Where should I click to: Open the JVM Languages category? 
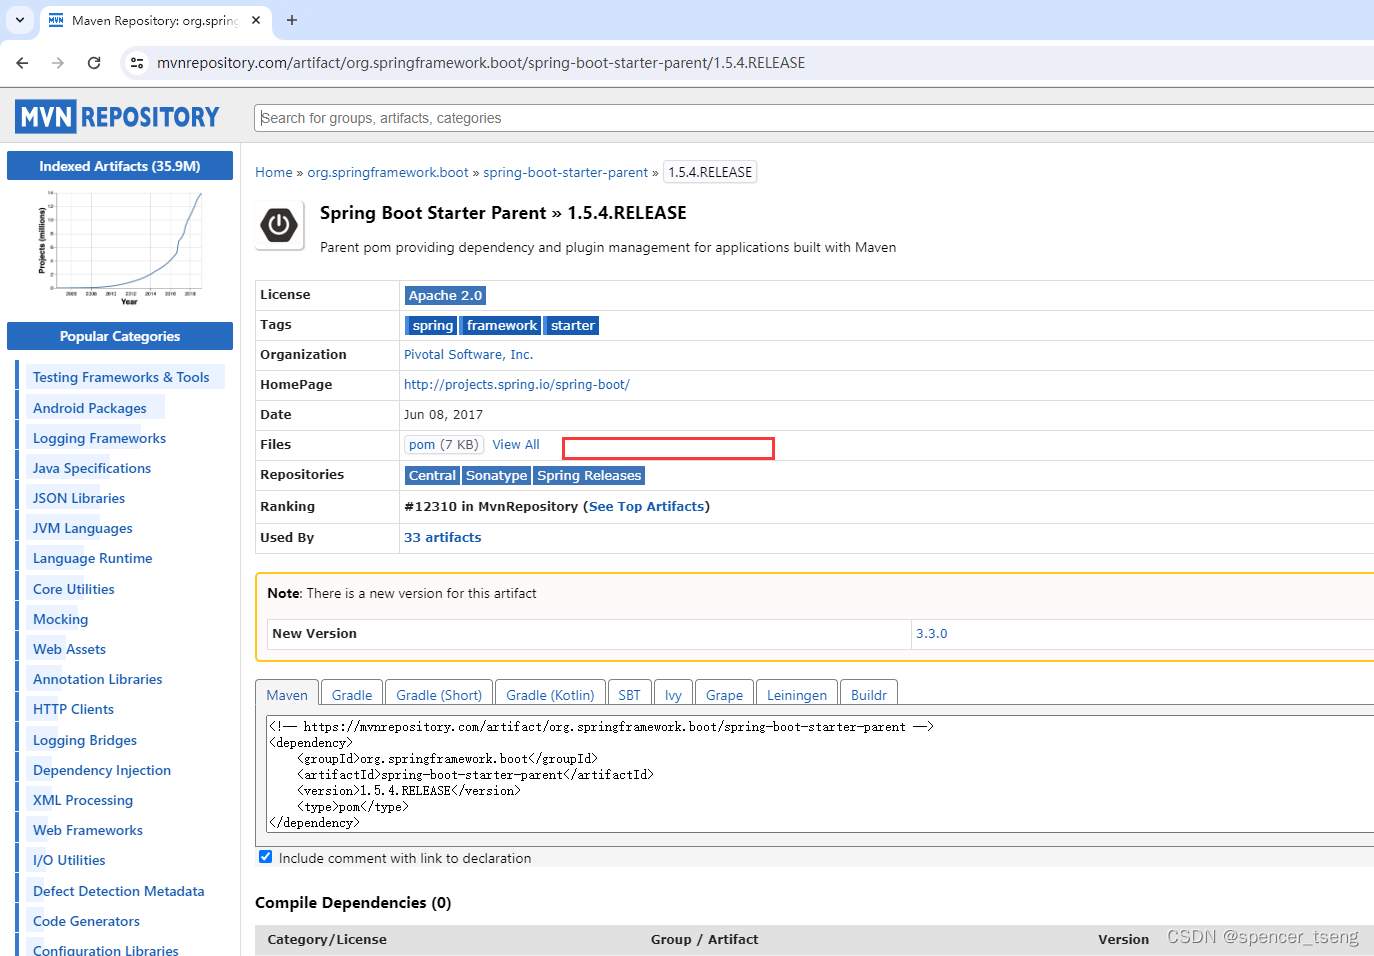coord(83,528)
